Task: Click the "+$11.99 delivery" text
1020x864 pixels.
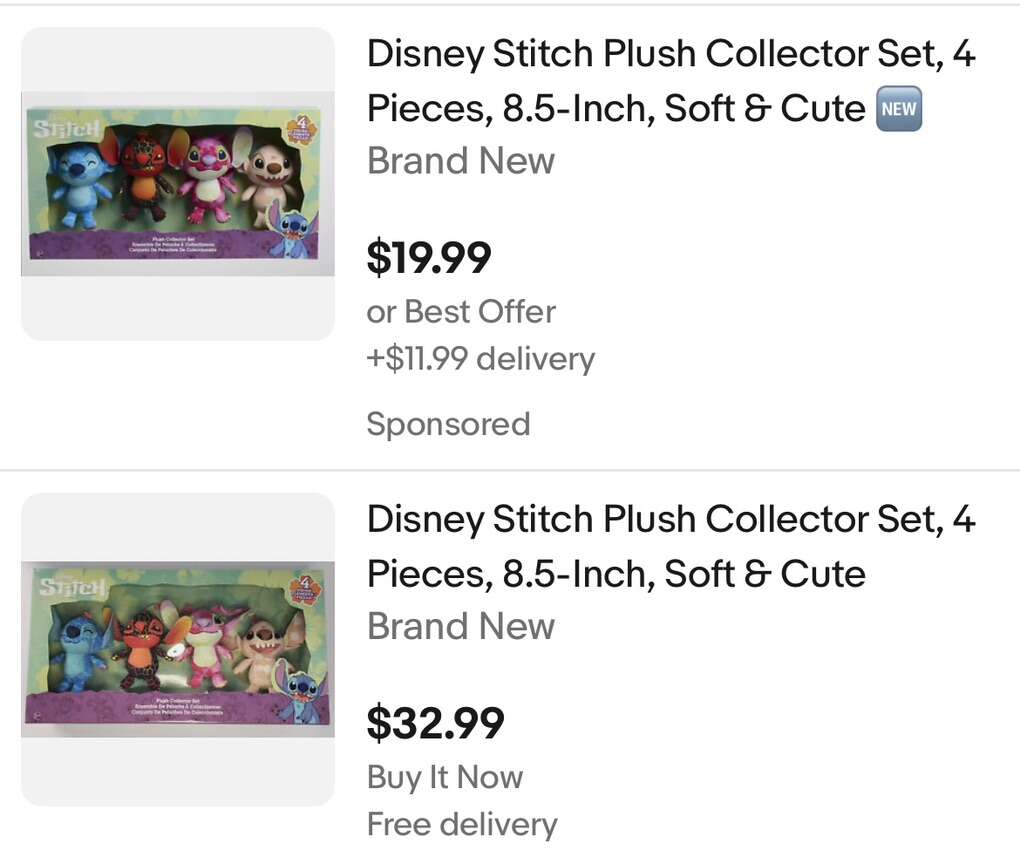Action: point(480,358)
